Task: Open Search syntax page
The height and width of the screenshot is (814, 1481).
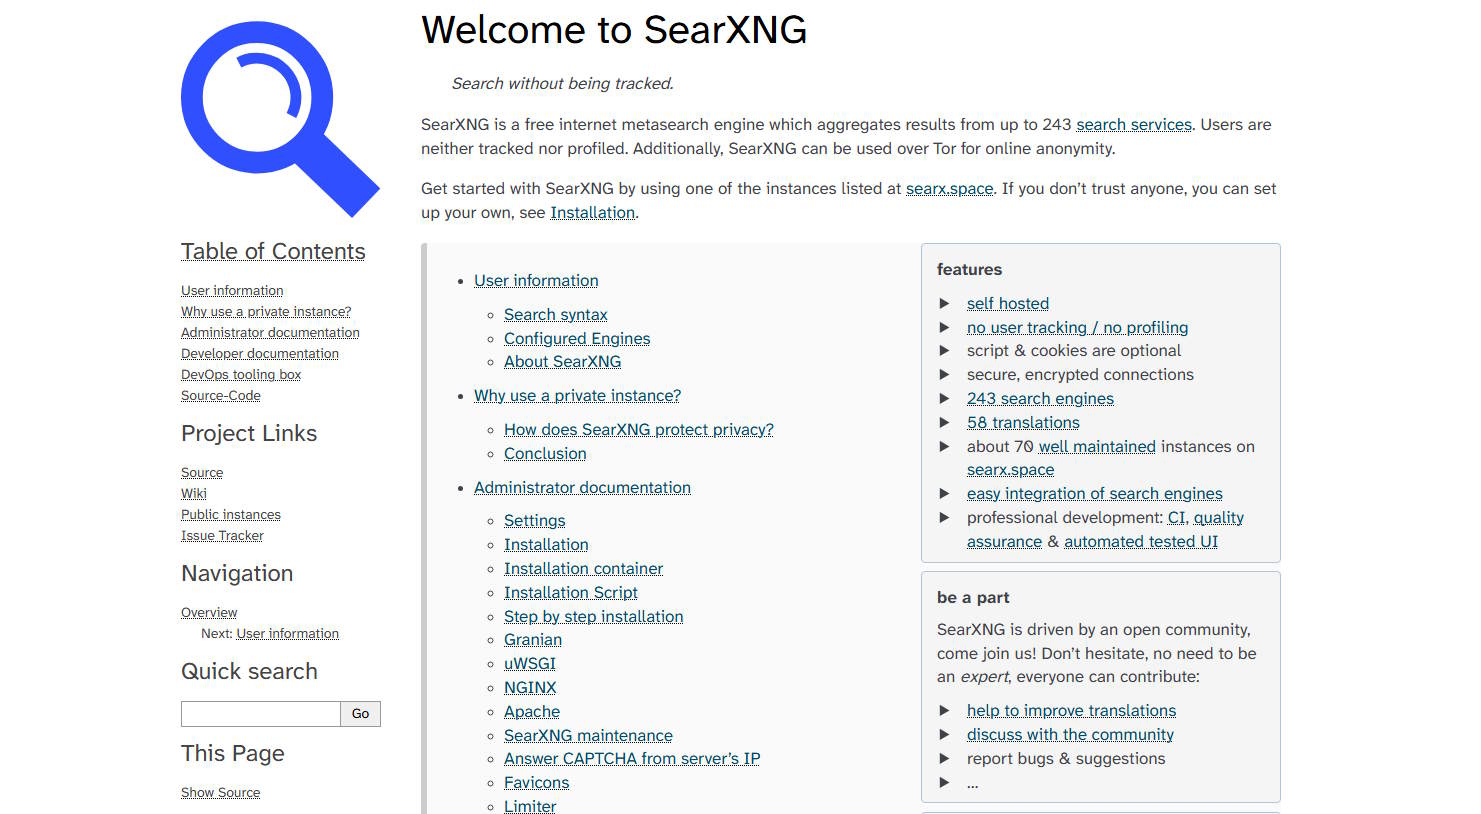Action: (556, 315)
